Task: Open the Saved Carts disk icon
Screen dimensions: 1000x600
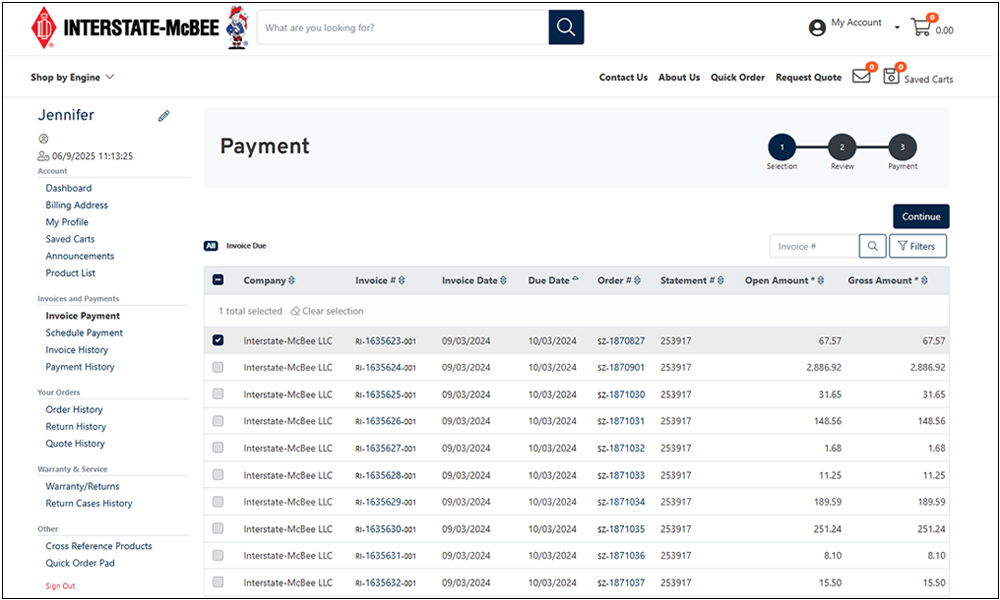Action: pyautogui.click(x=891, y=77)
